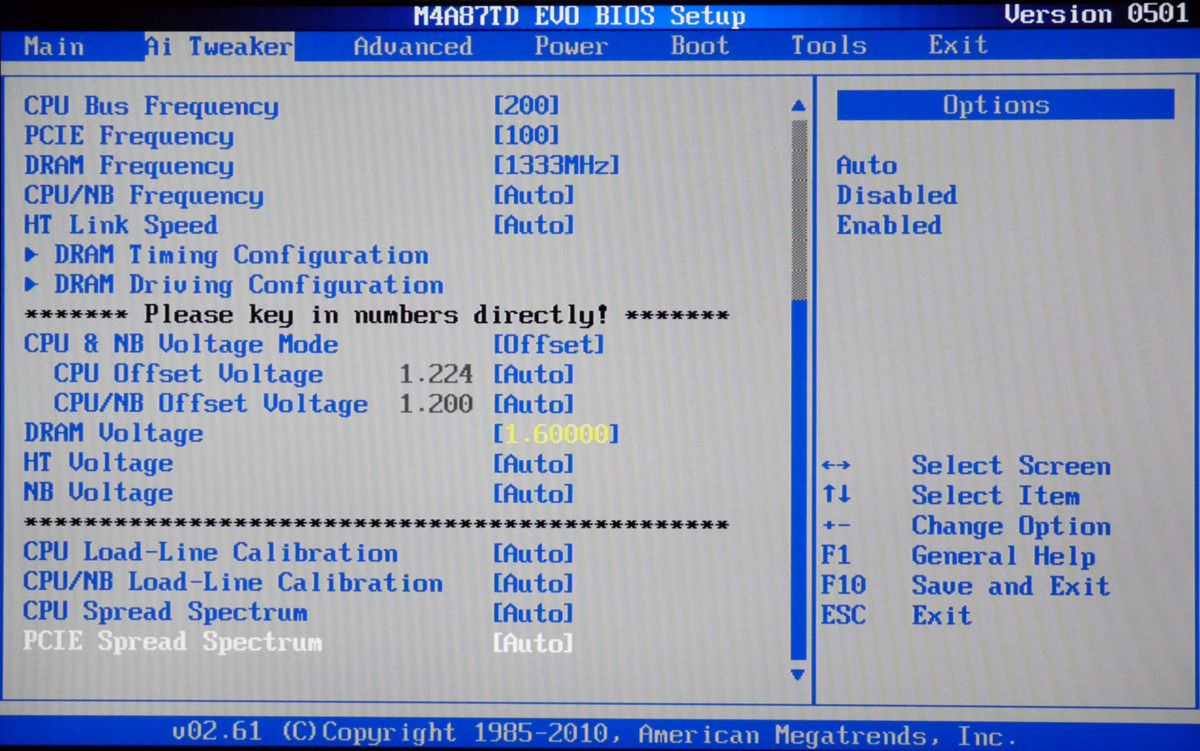Edit CPU Offset Voltage [Auto] field
Viewport: 1200px width, 751px height.
(x=534, y=375)
